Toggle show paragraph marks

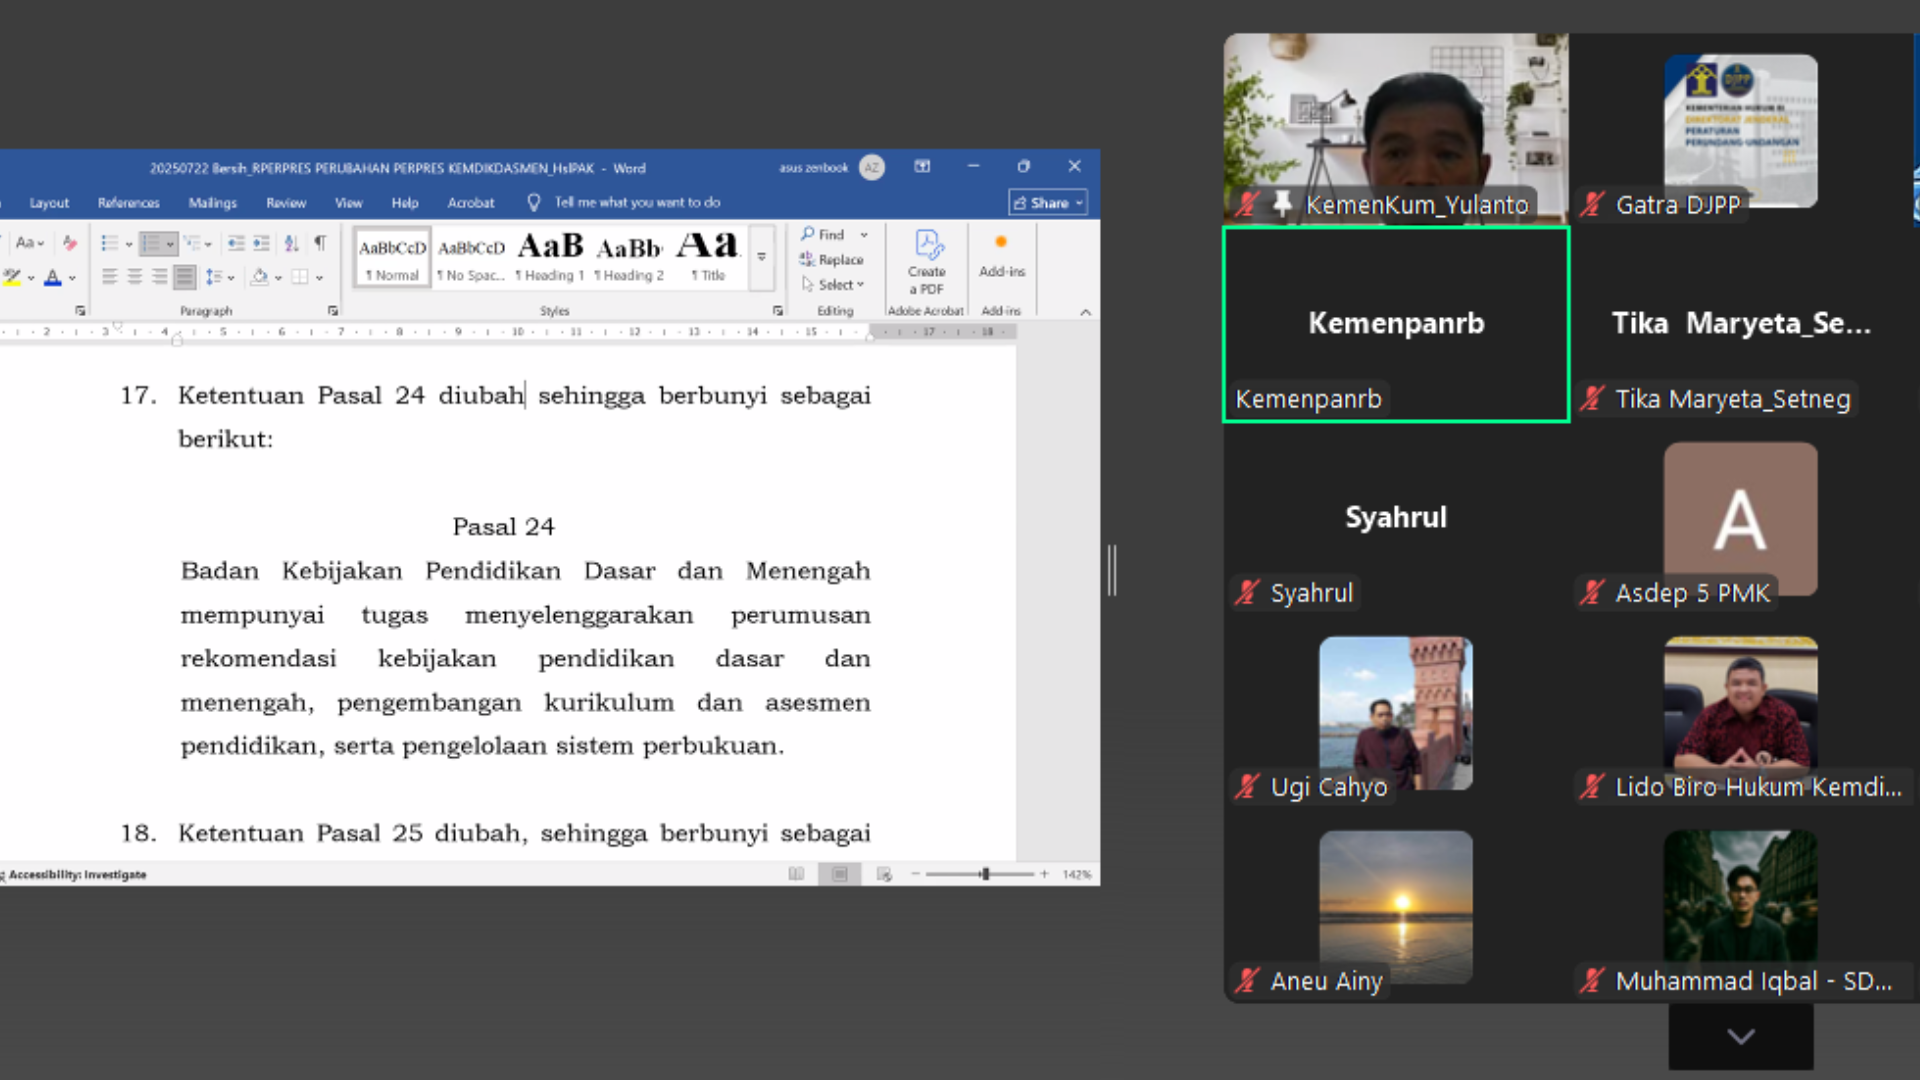(320, 243)
